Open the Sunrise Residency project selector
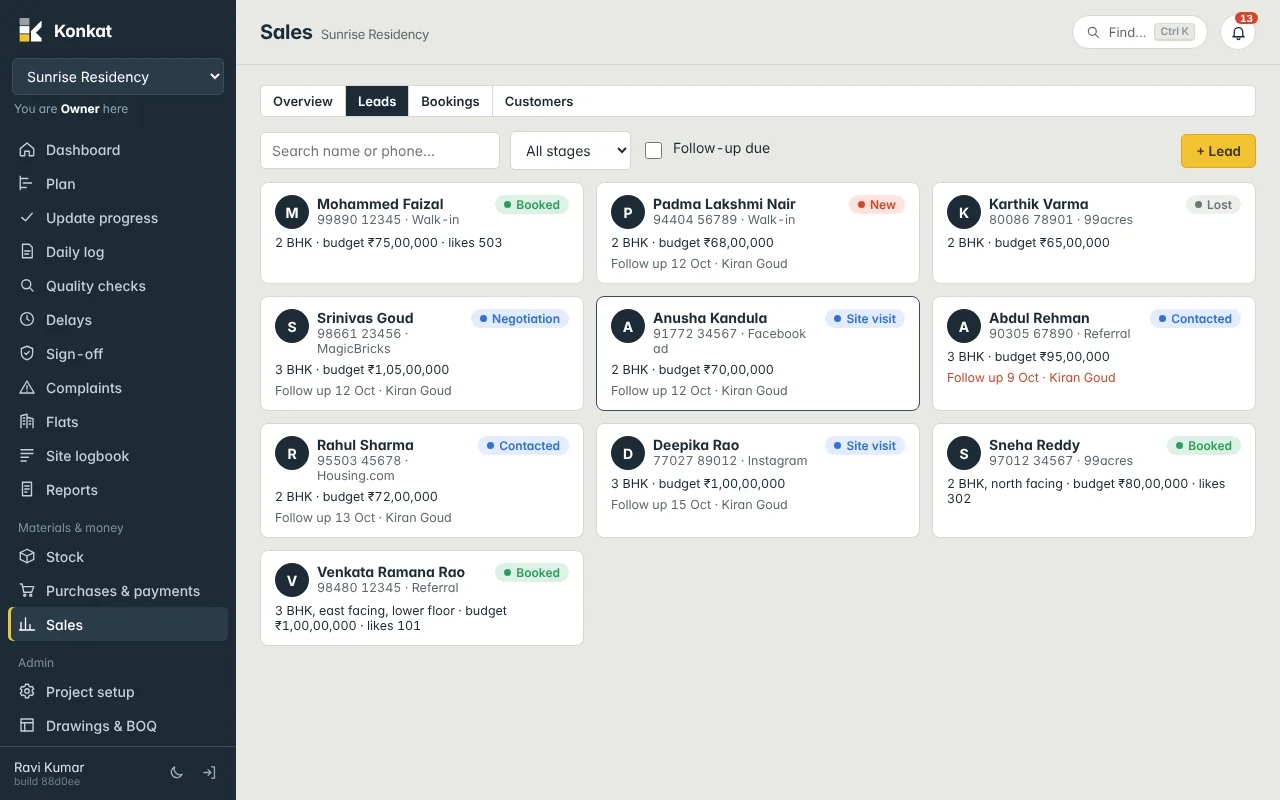 tap(118, 77)
